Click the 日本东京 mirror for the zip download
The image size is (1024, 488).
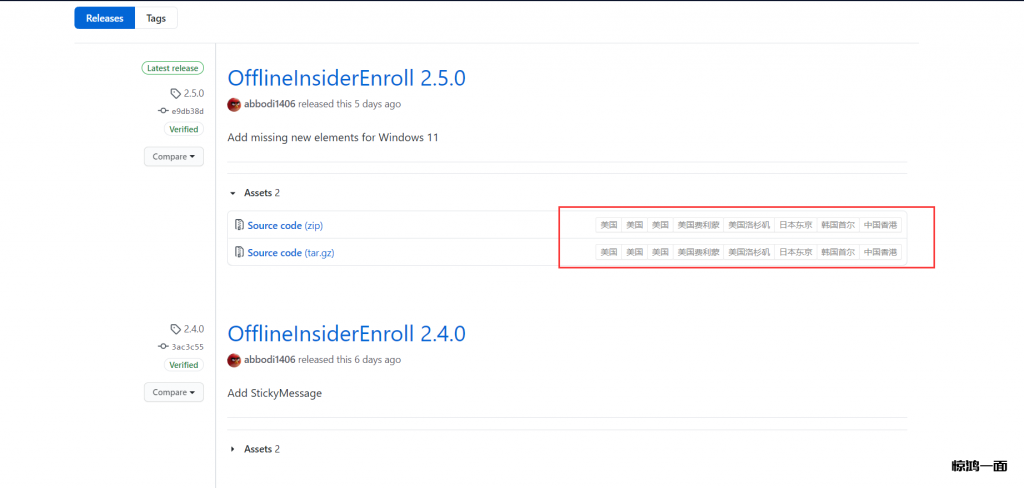(796, 225)
